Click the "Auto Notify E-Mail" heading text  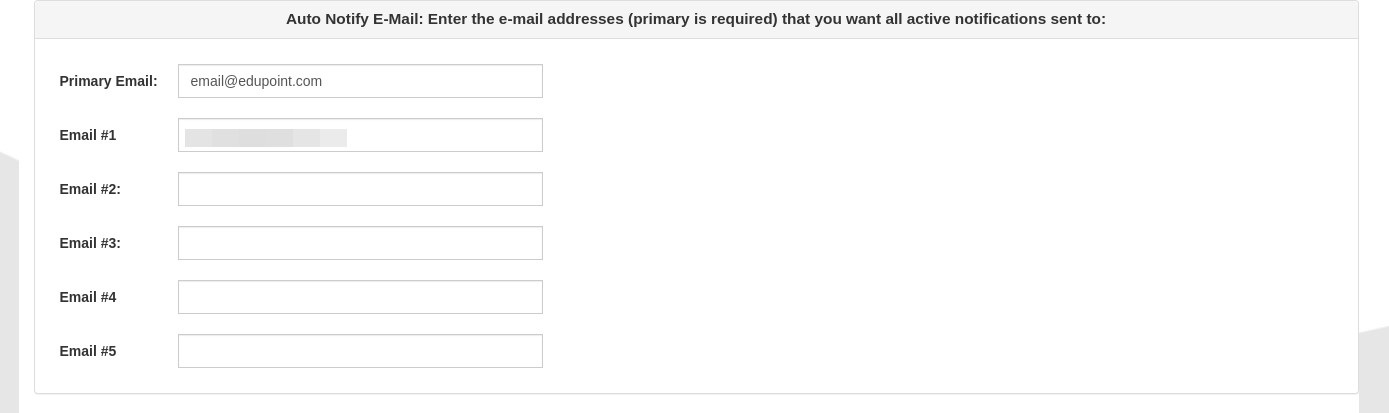(x=353, y=19)
